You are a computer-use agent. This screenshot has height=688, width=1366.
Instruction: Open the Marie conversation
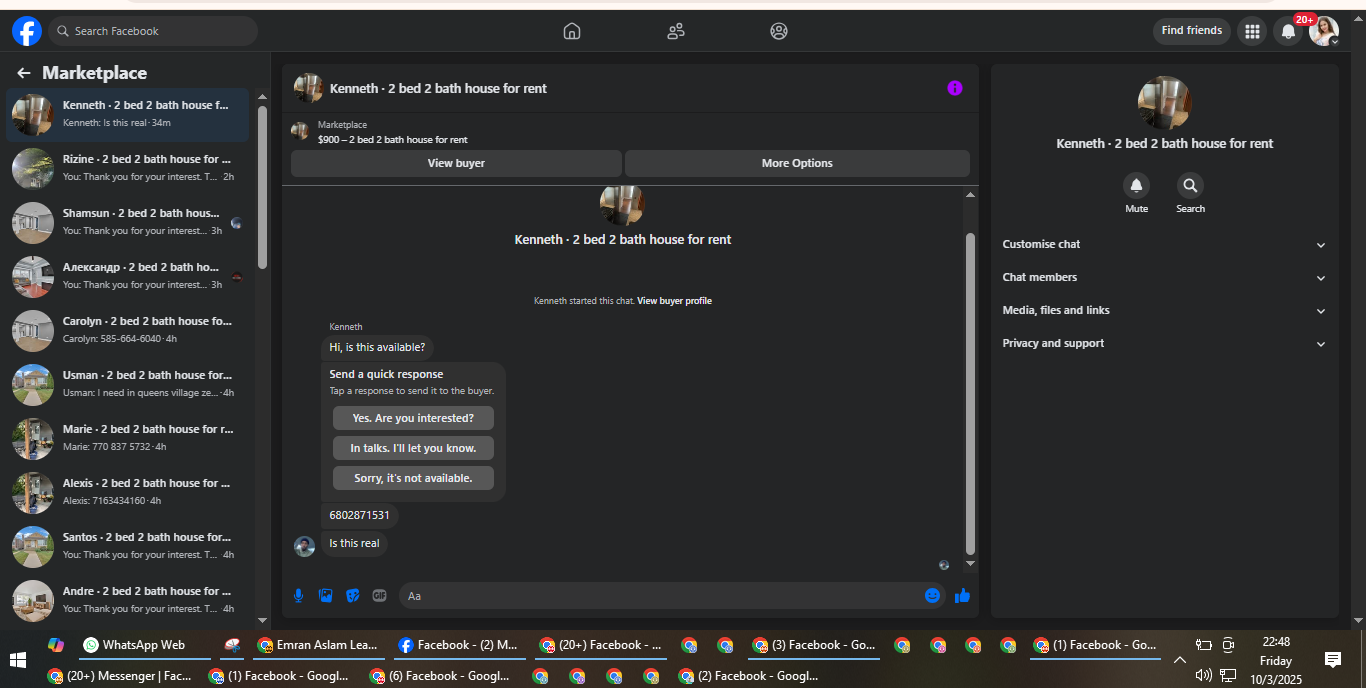tap(129, 439)
